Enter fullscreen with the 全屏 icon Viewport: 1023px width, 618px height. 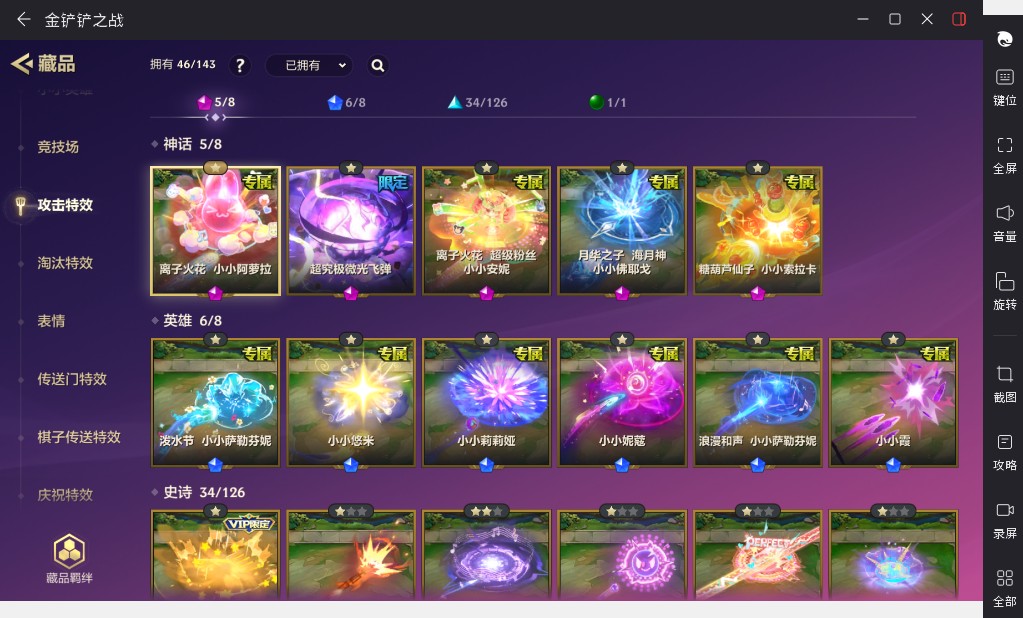[x=1005, y=155]
